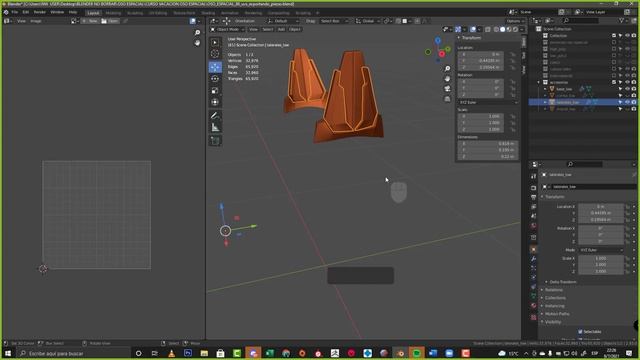Open the XYZ Euler rotation mode in sidebar
The image size is (640, 360).
click(488, 102)
